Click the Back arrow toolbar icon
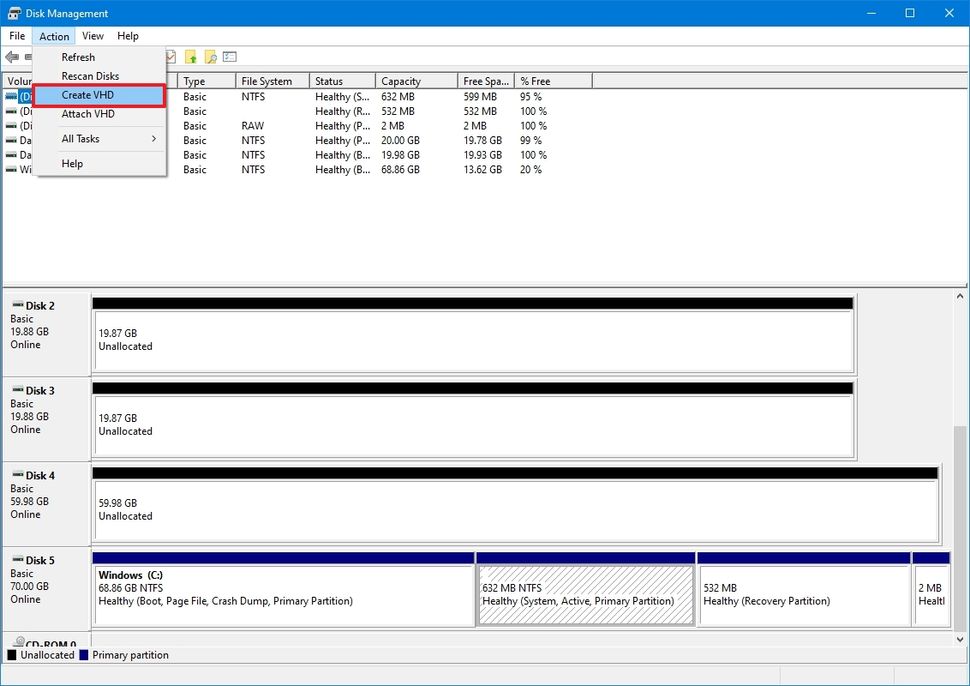The width and height of the screenshot is (970, 686). pos(12,57)
